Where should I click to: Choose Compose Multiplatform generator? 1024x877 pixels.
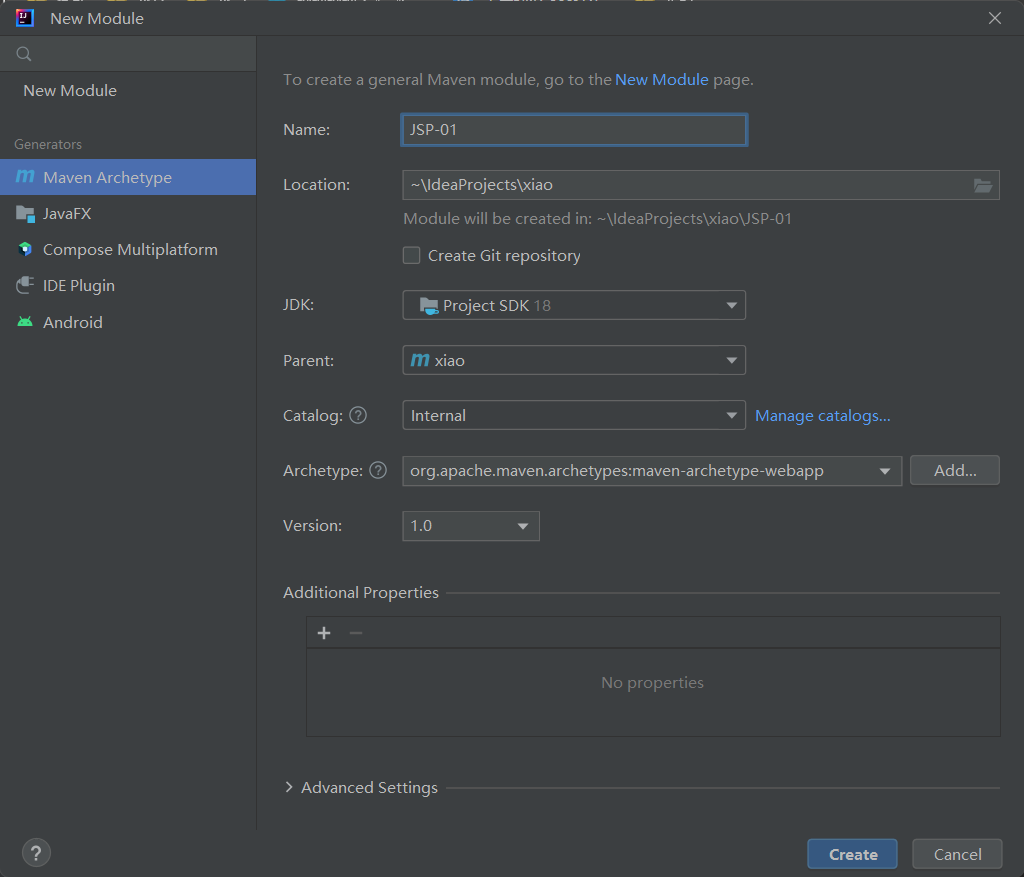click(128, 249)
